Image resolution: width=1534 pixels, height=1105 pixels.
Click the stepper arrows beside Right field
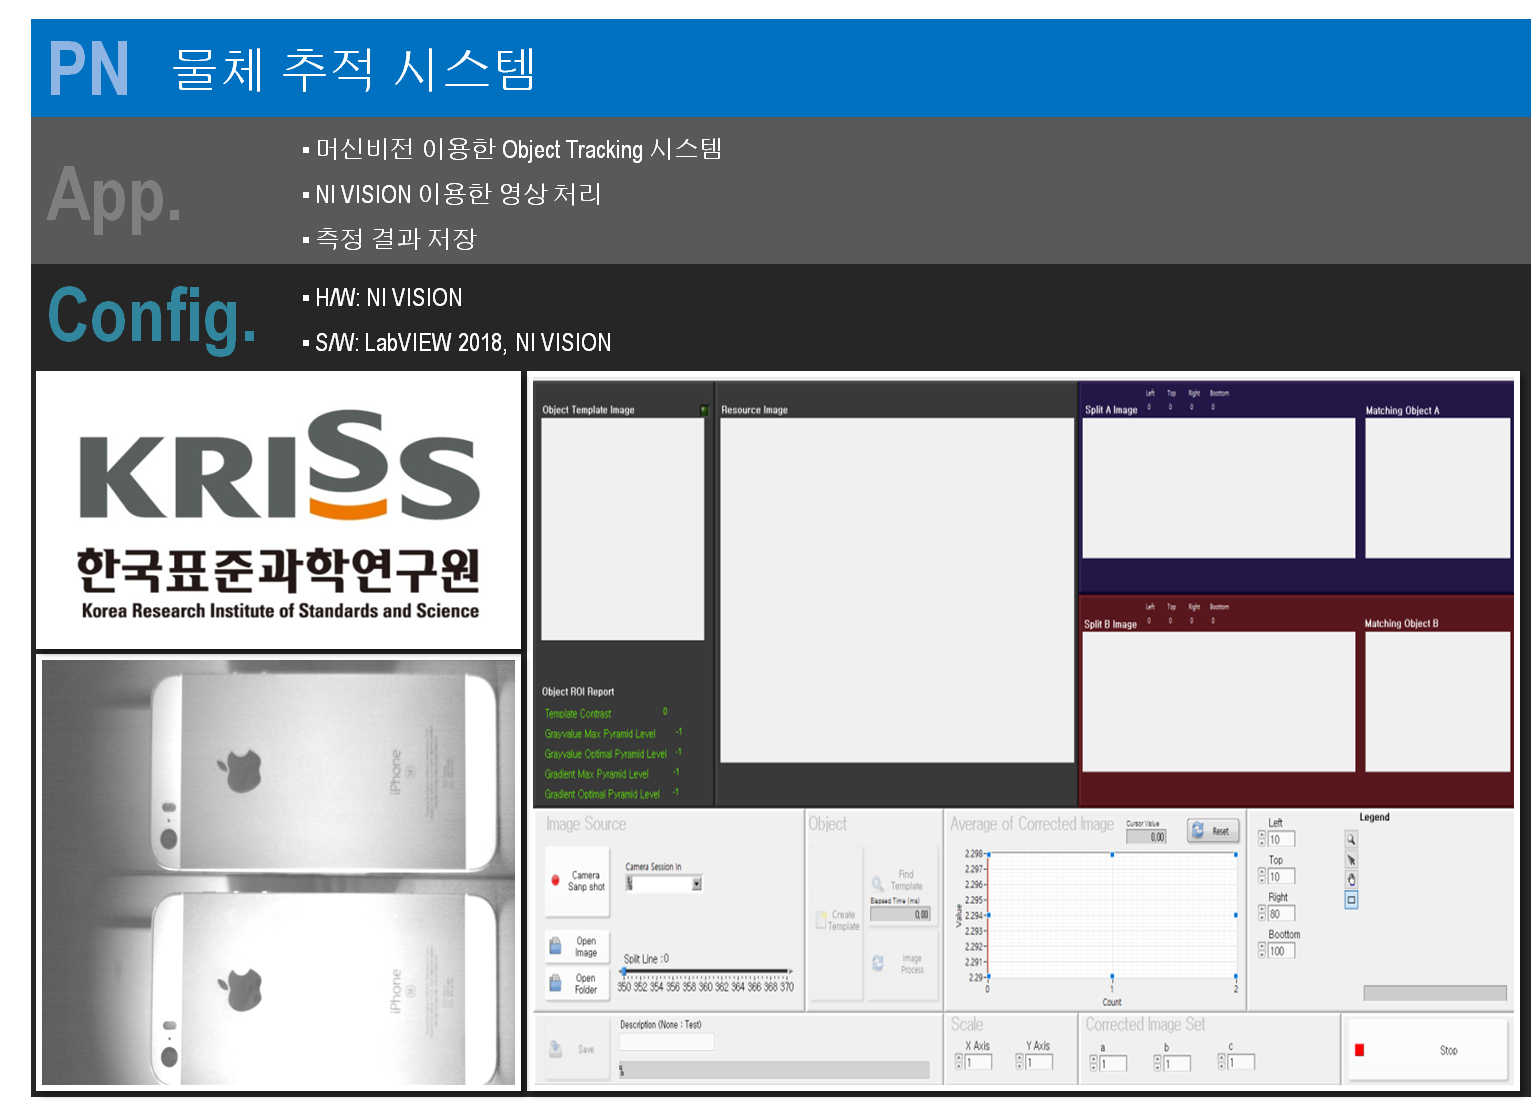pos(1262,914)
